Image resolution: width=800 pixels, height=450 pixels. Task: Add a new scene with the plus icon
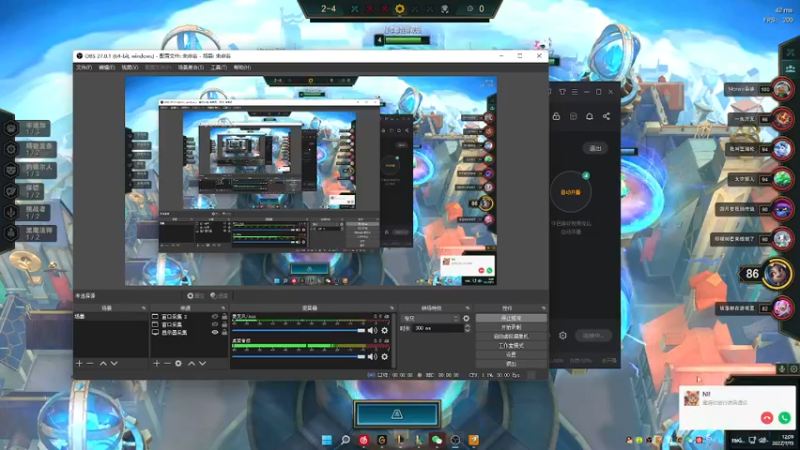[79, 363]
